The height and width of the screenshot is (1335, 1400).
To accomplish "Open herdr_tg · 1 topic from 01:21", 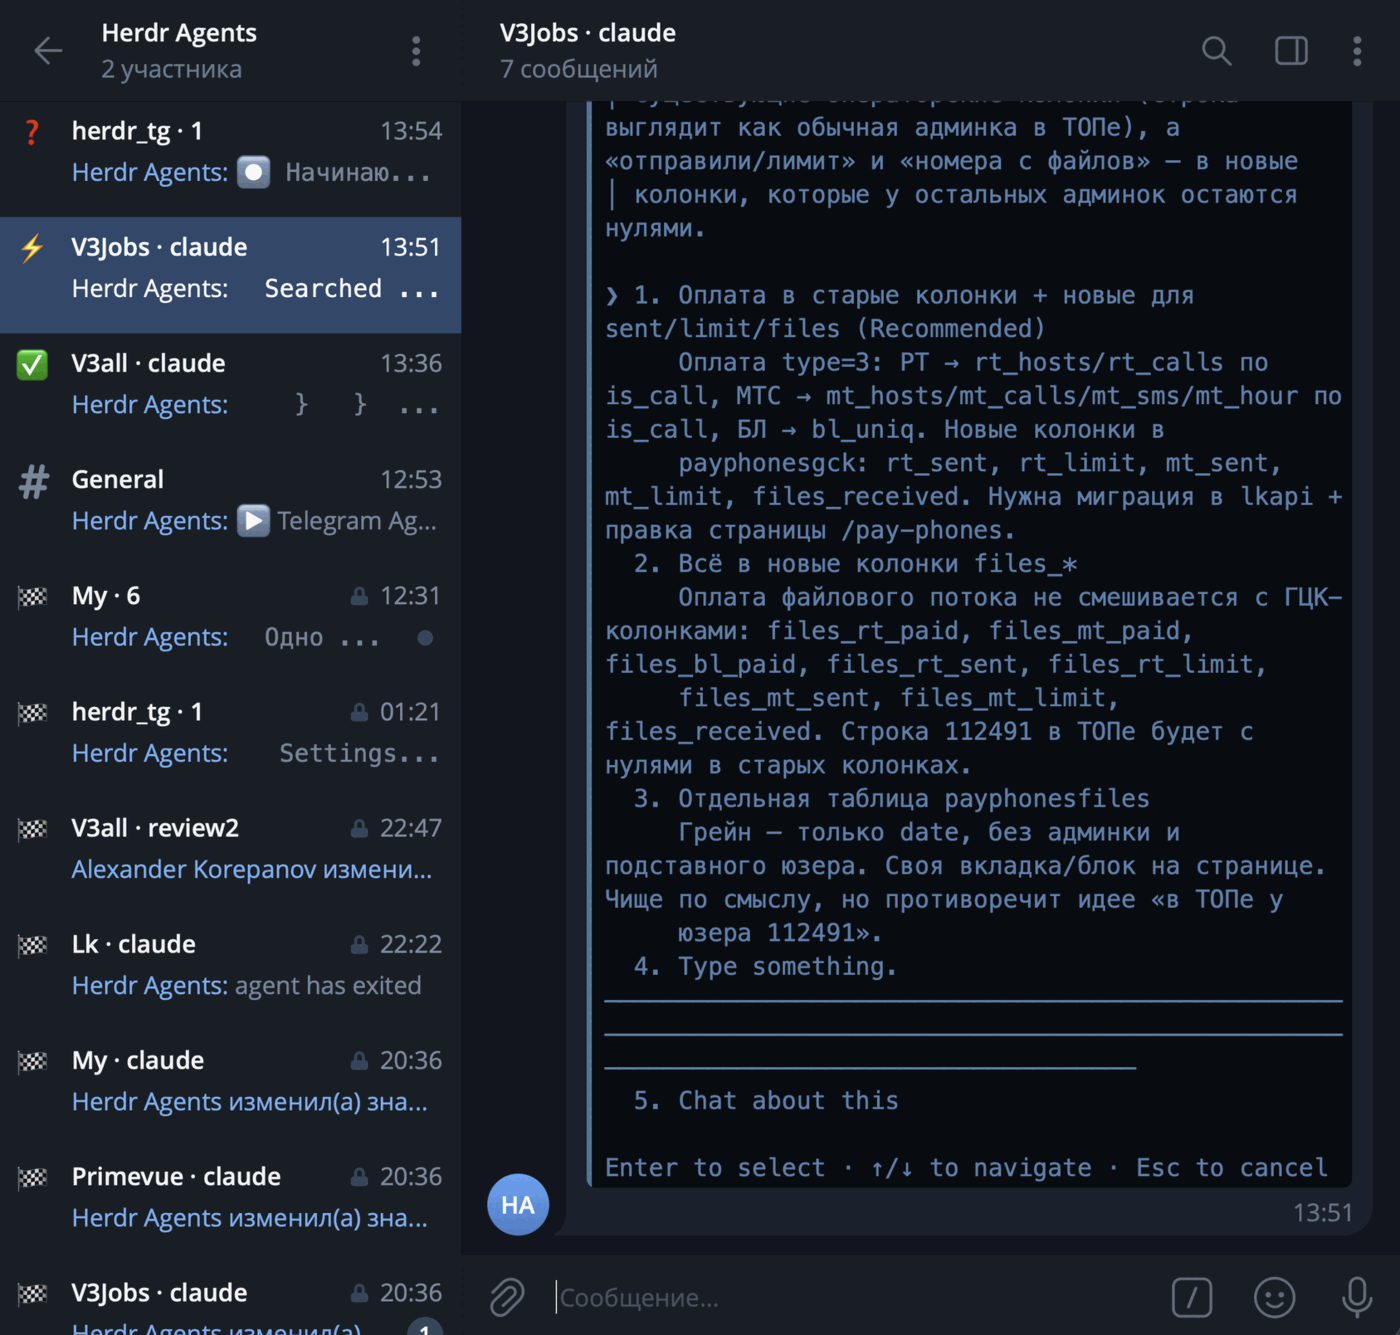I will [230, 739].
